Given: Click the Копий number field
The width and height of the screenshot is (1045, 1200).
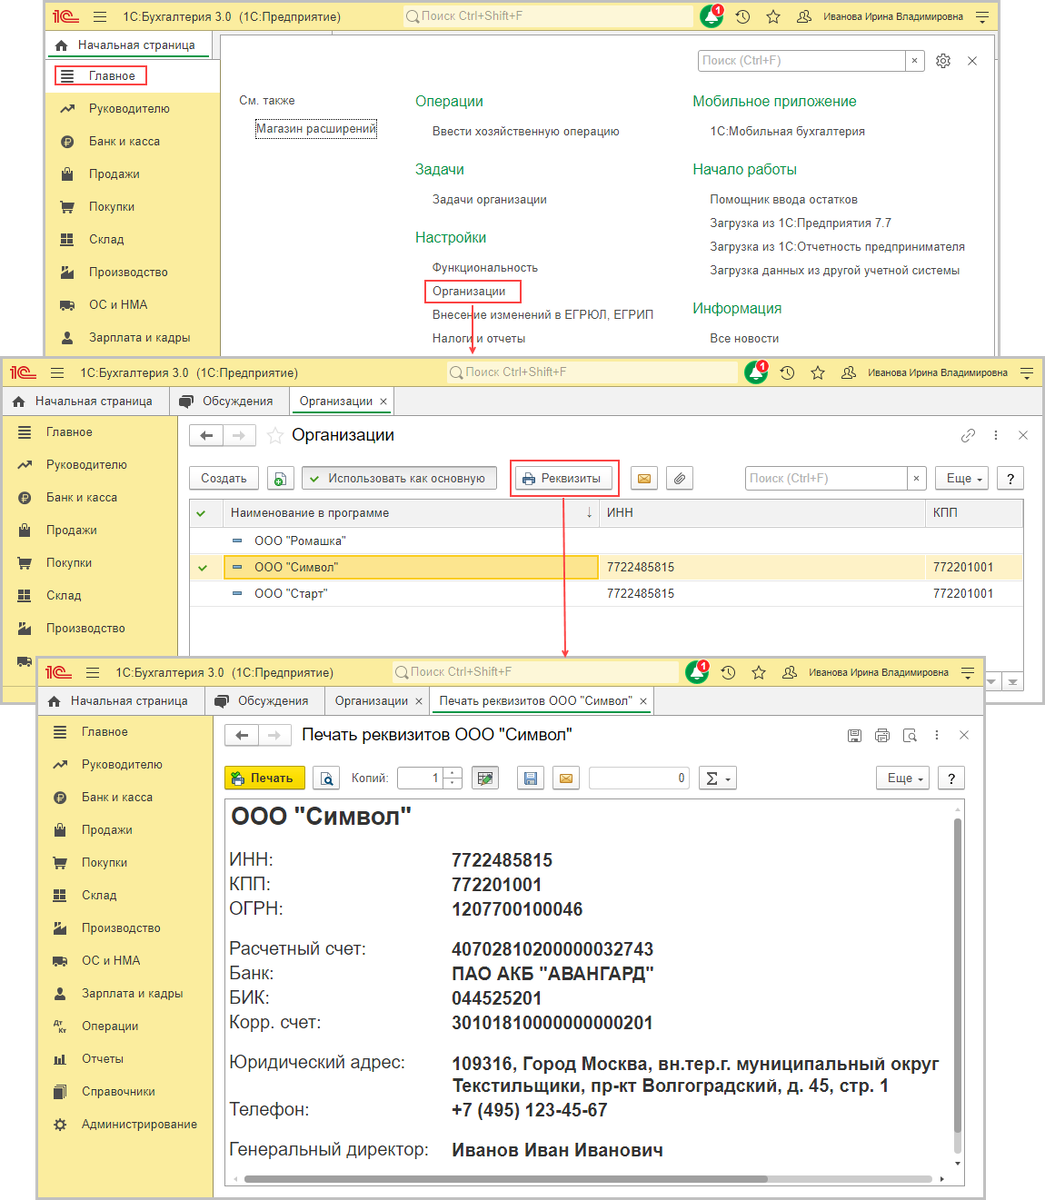Looking at the screenshot, I should pyautogui.click(x=421, y=778).
